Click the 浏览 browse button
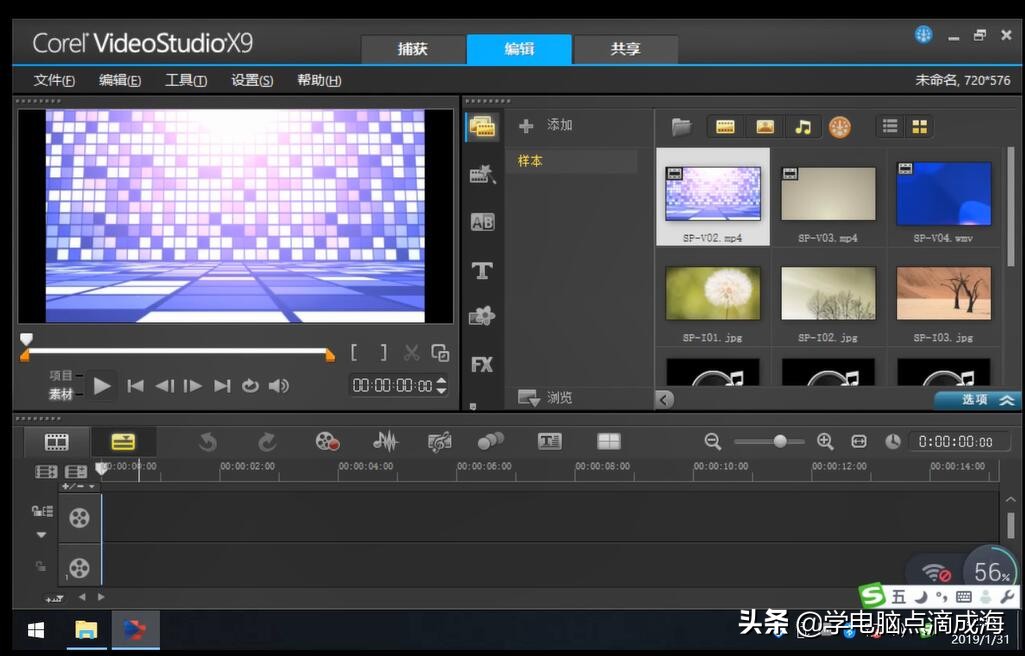 click(x=546, y=398)
